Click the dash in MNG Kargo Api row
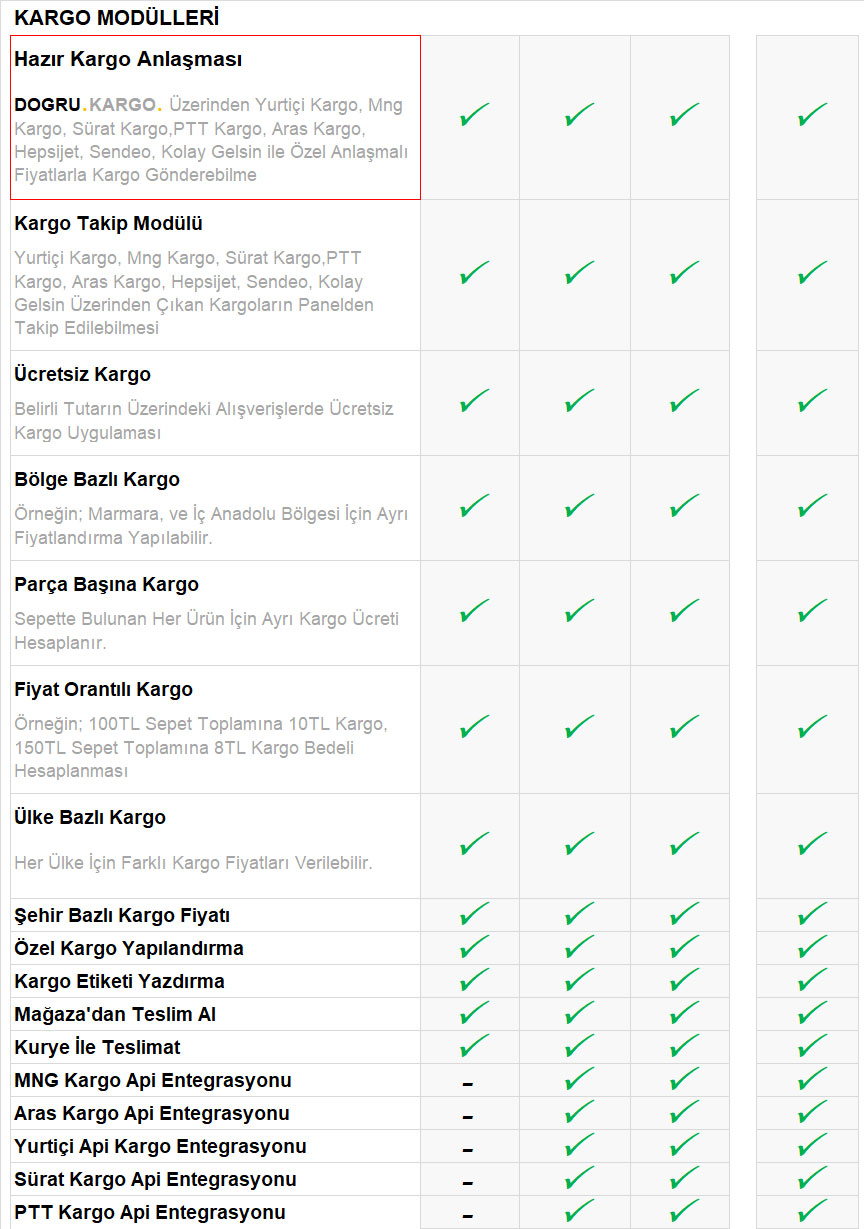 (467, 1084)
